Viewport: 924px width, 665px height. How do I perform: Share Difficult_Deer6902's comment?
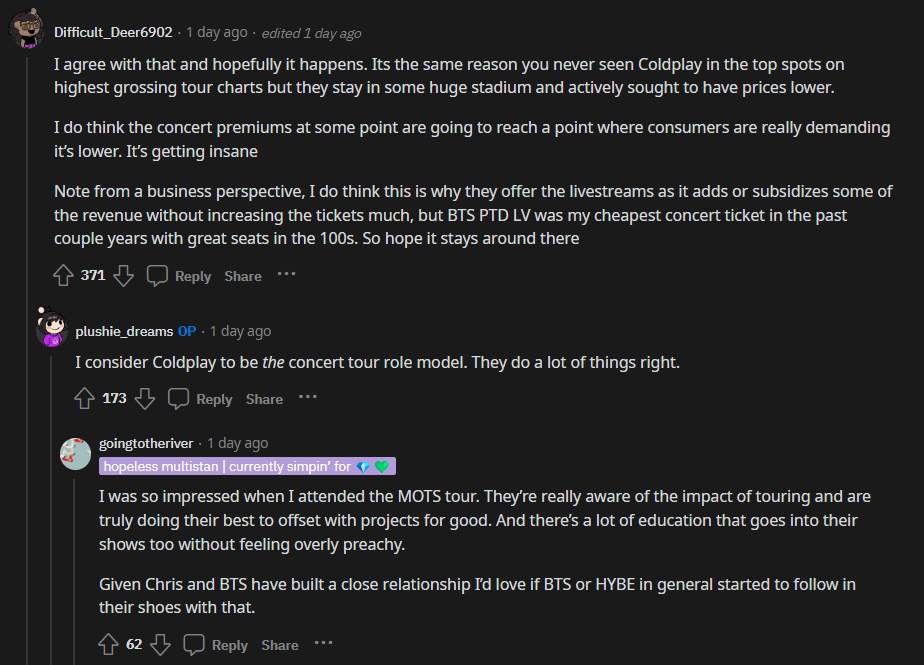[x=243, y=276]
